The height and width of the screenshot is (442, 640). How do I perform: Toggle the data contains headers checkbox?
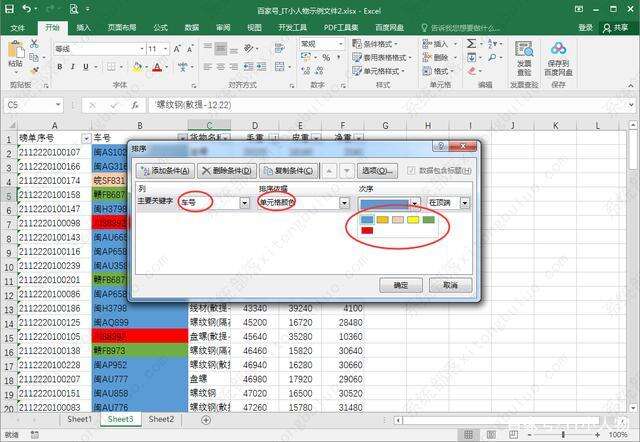(411, 171)
